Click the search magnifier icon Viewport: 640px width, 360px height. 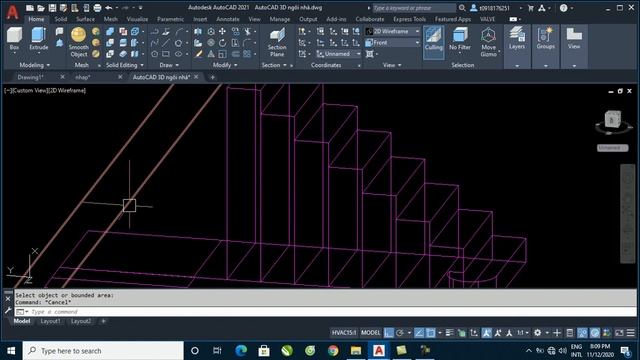(462, 8)
